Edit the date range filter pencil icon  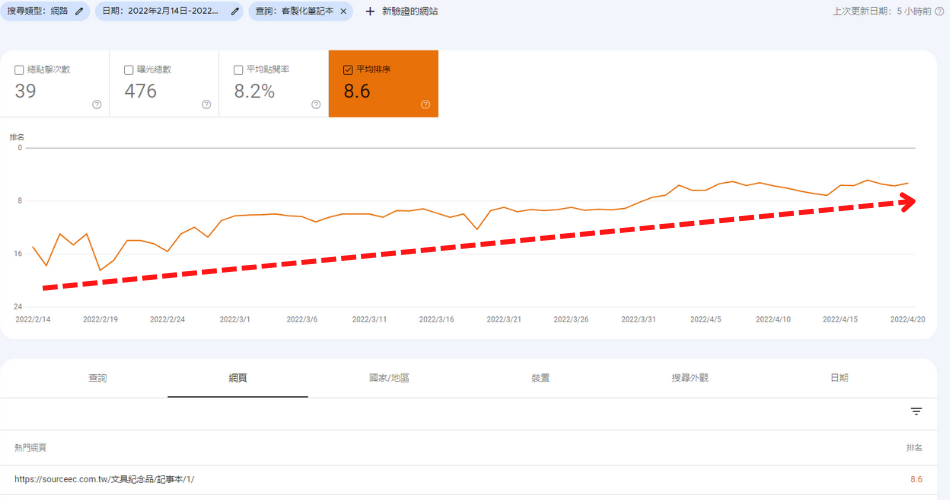click(235, 12)
